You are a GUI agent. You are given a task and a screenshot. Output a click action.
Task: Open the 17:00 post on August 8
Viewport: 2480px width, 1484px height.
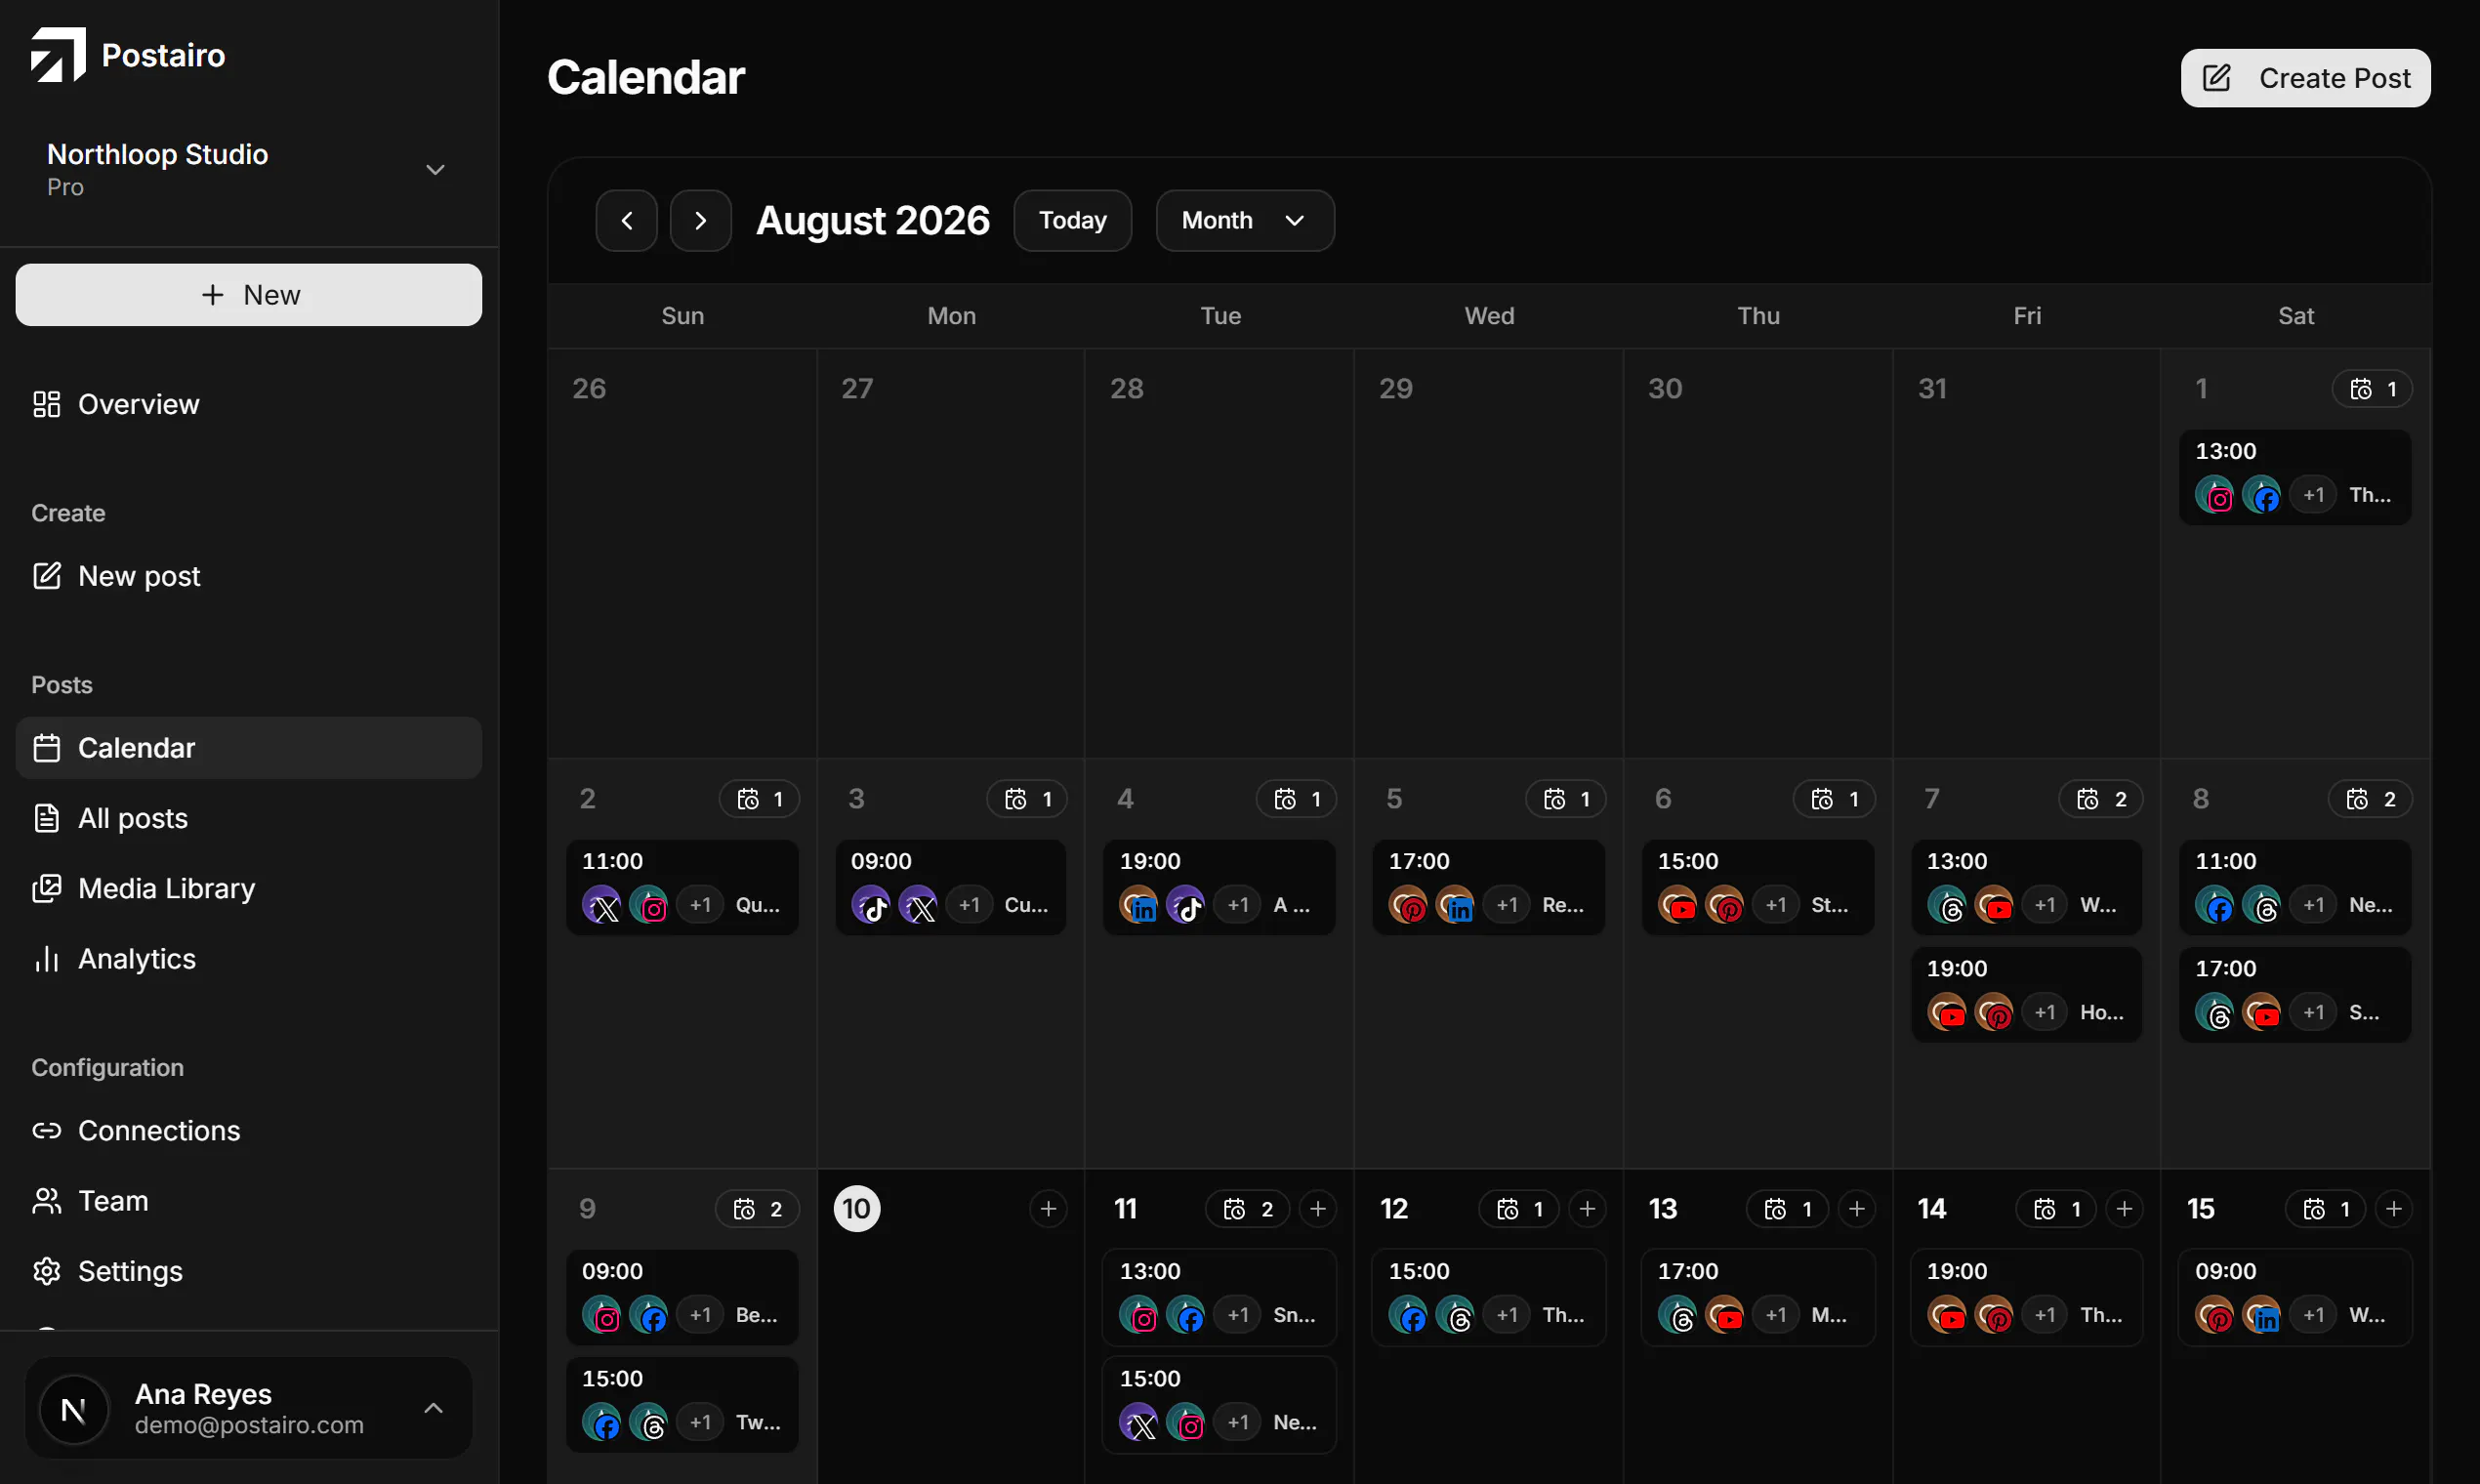click(x=2295, y=995)
